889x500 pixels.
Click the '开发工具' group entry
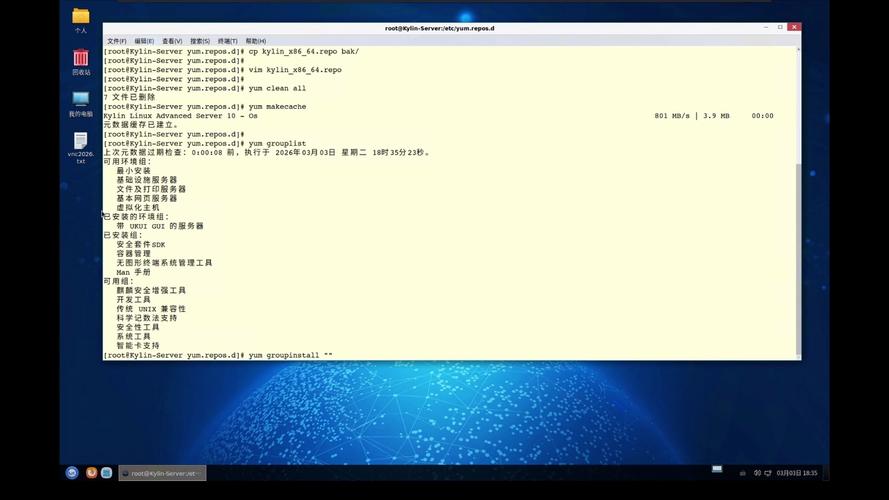pyautogui.click(x=134, y=299)
